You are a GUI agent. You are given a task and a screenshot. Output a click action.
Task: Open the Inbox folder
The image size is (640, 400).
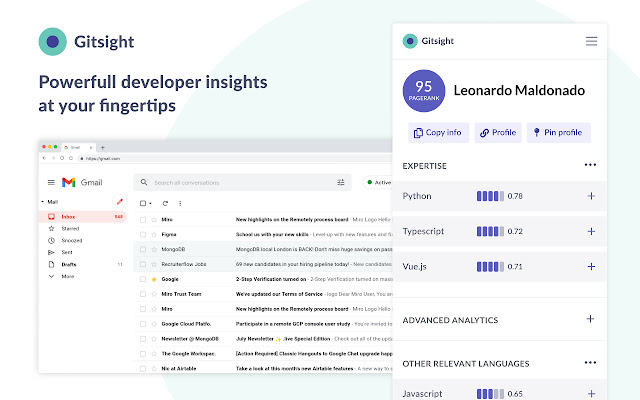(x=82, y=217)
